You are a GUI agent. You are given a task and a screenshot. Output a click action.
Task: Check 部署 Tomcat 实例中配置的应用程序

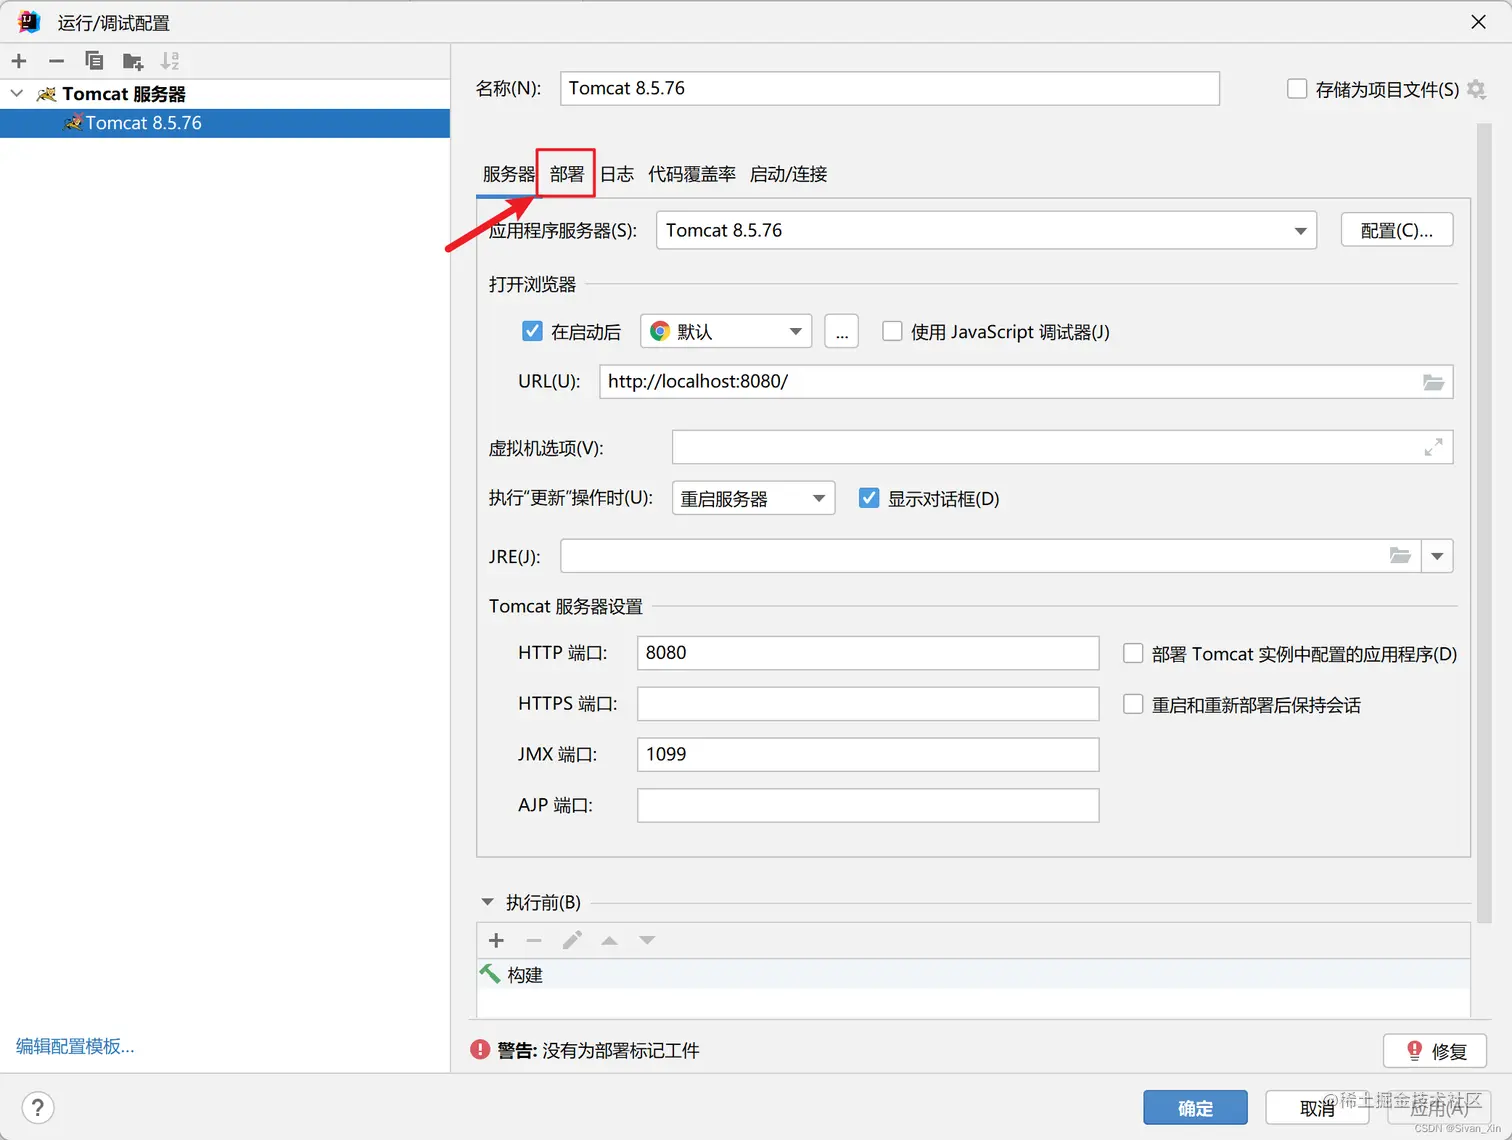click(x=1133, y=653)
